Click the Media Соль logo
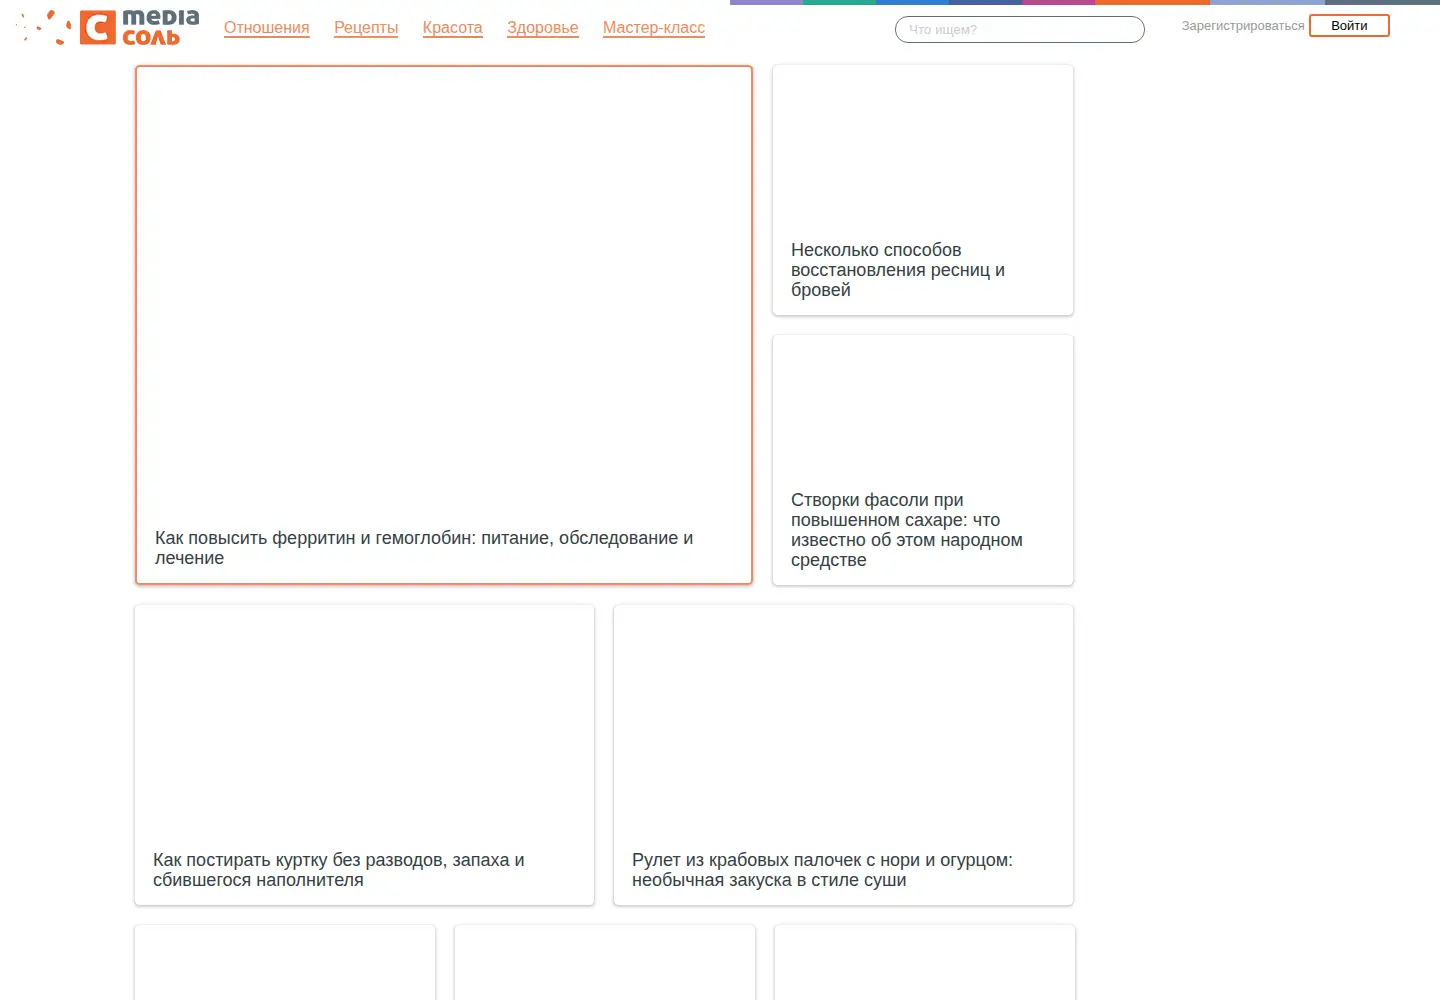 [109, 27]
